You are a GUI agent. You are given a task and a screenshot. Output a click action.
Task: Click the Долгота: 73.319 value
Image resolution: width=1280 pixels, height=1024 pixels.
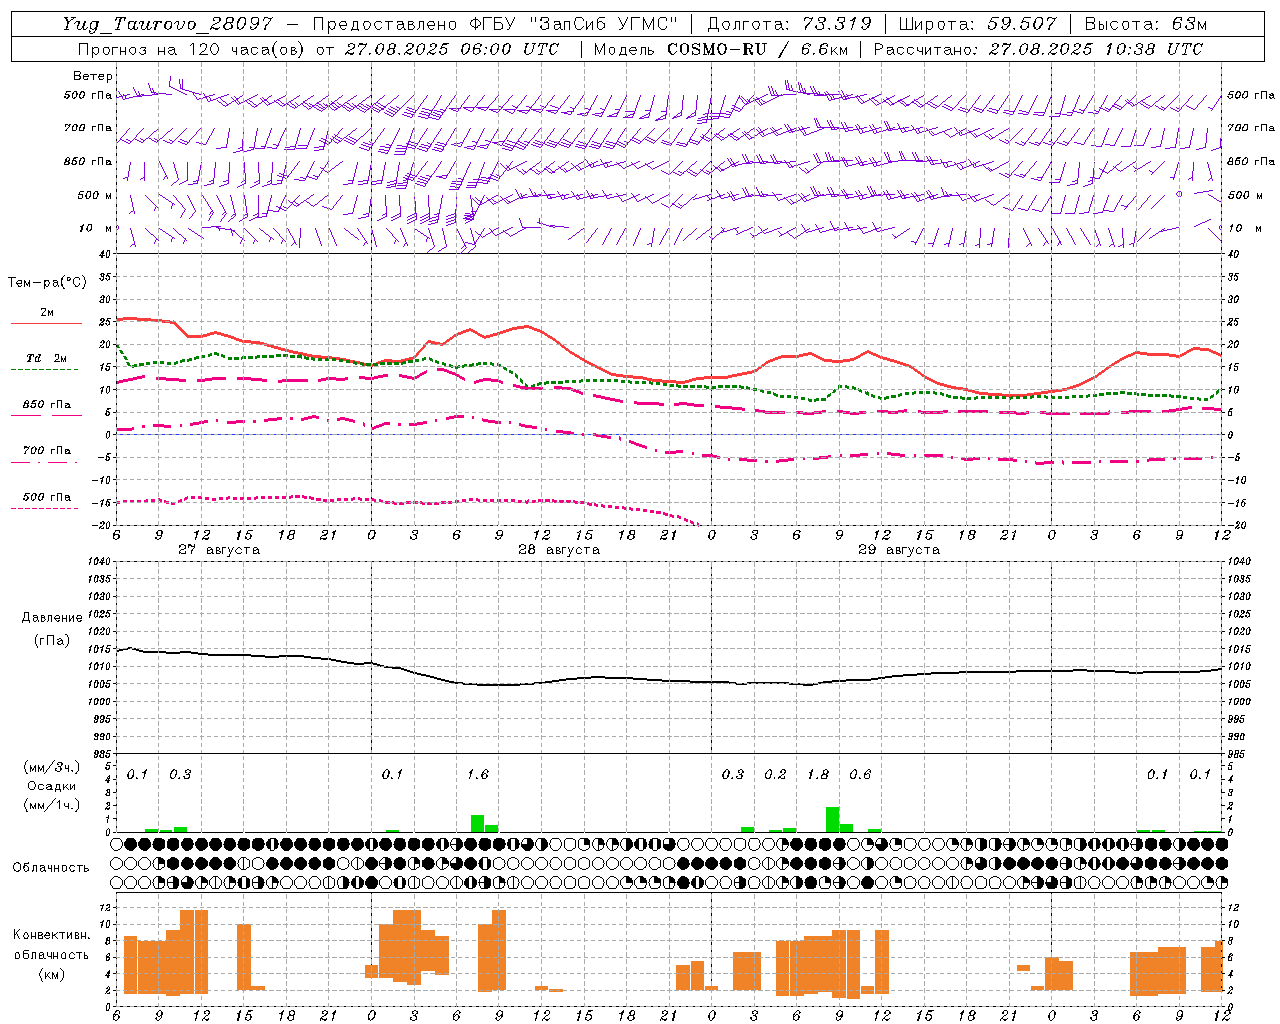[789, 24]
